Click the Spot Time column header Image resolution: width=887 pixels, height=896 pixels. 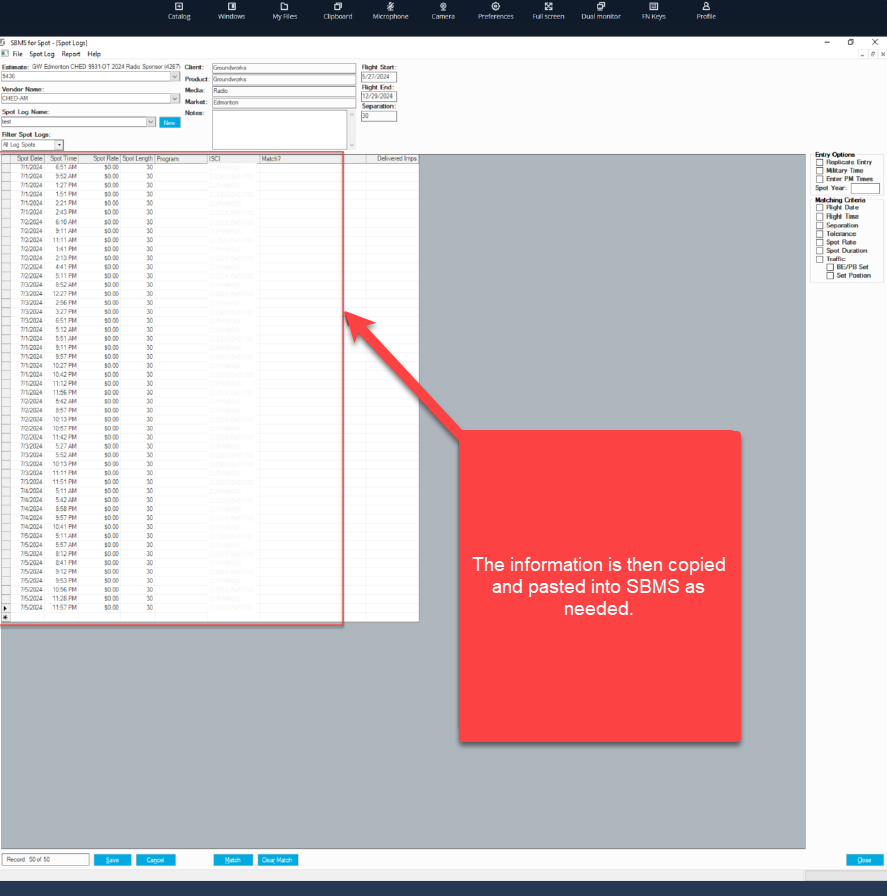tap(62, 159)
